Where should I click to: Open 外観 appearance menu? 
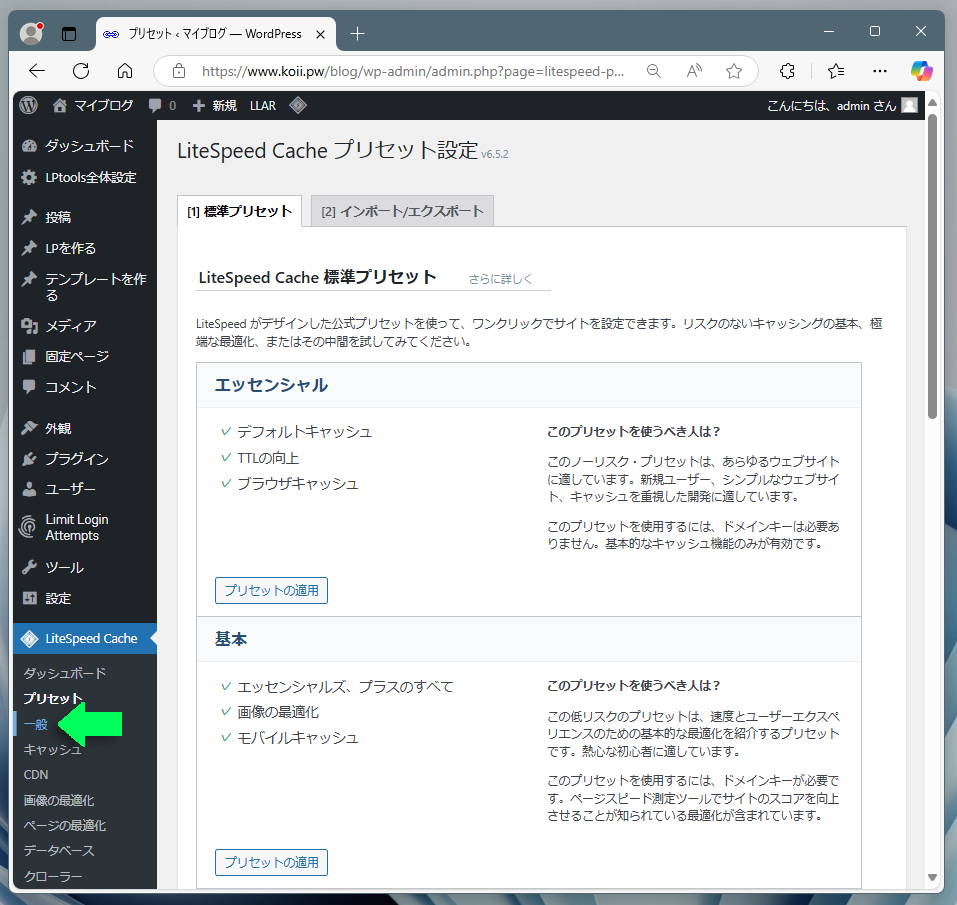pos(85,428)
